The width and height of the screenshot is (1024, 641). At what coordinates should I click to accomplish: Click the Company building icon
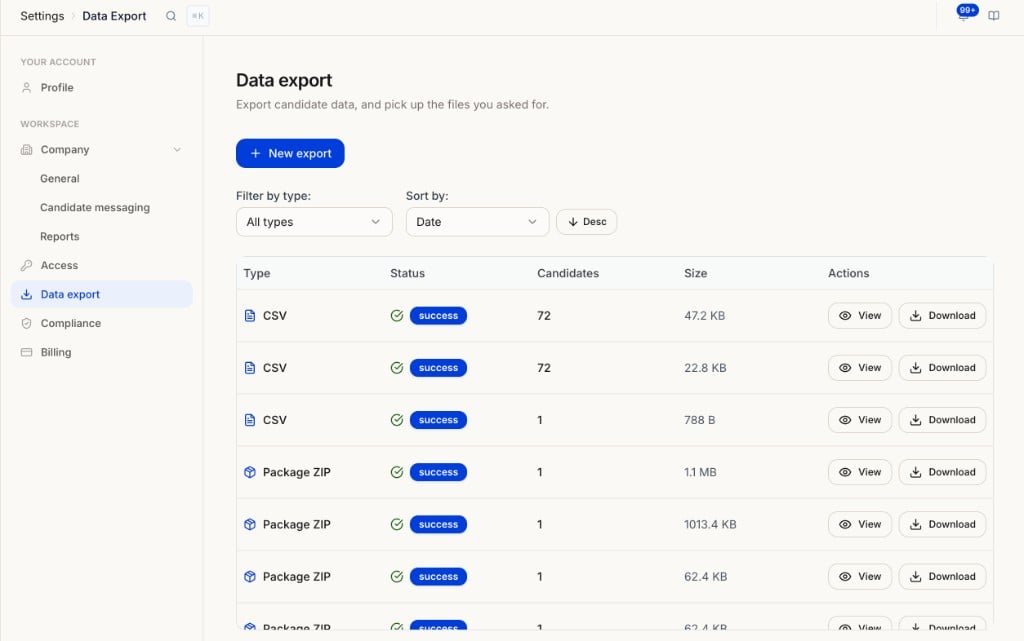pos(27,149)
